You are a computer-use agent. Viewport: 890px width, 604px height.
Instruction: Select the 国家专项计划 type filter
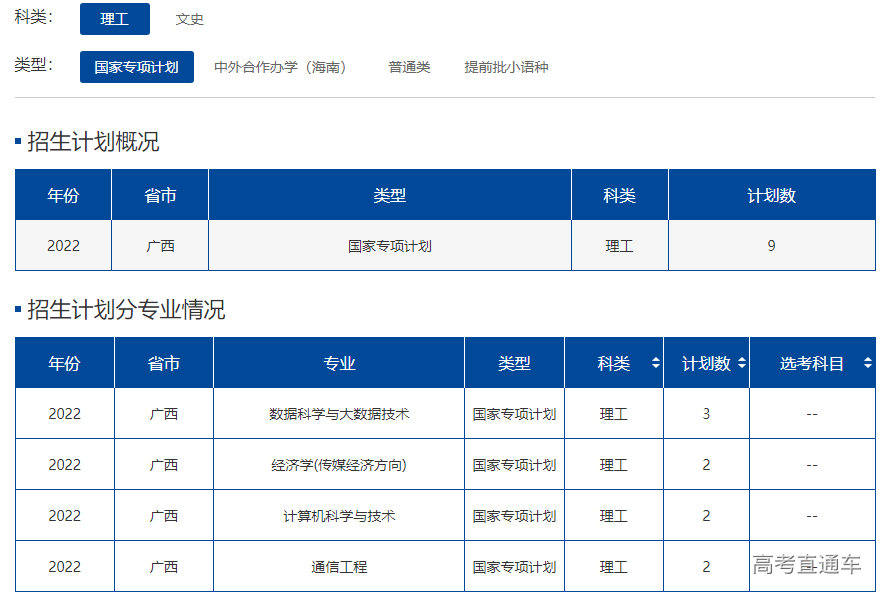click(136, 68)
